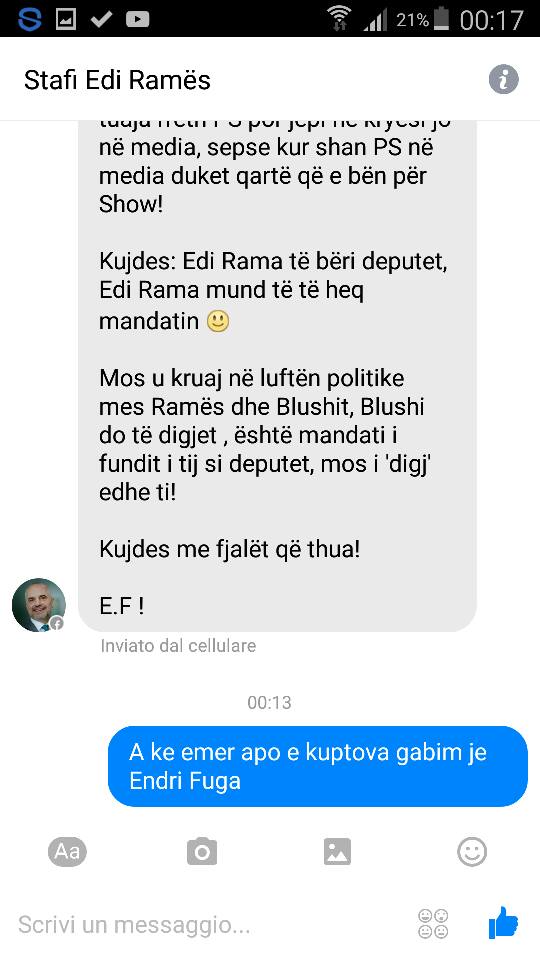Tap 'Inviato dal cellulare' label

[178, 645]
